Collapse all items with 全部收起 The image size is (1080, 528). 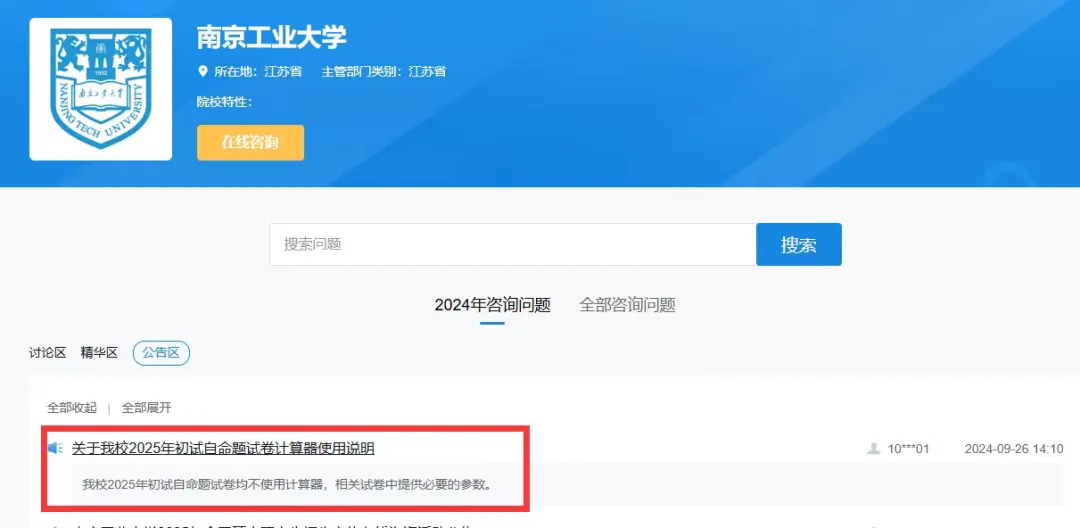click(72, 408)
